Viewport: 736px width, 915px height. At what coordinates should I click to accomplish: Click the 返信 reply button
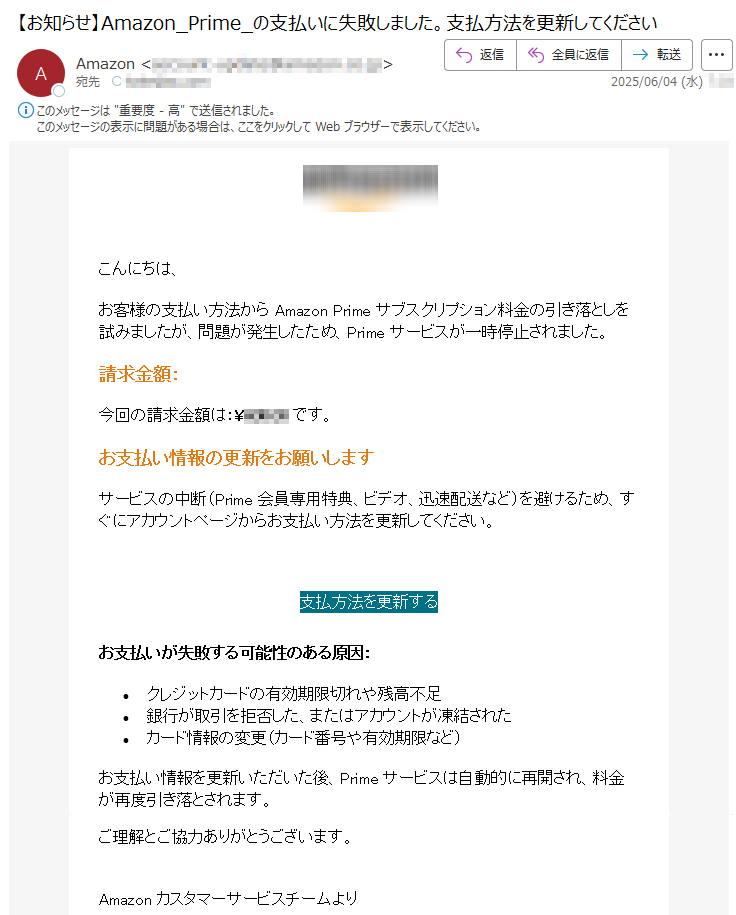point(480,55)
